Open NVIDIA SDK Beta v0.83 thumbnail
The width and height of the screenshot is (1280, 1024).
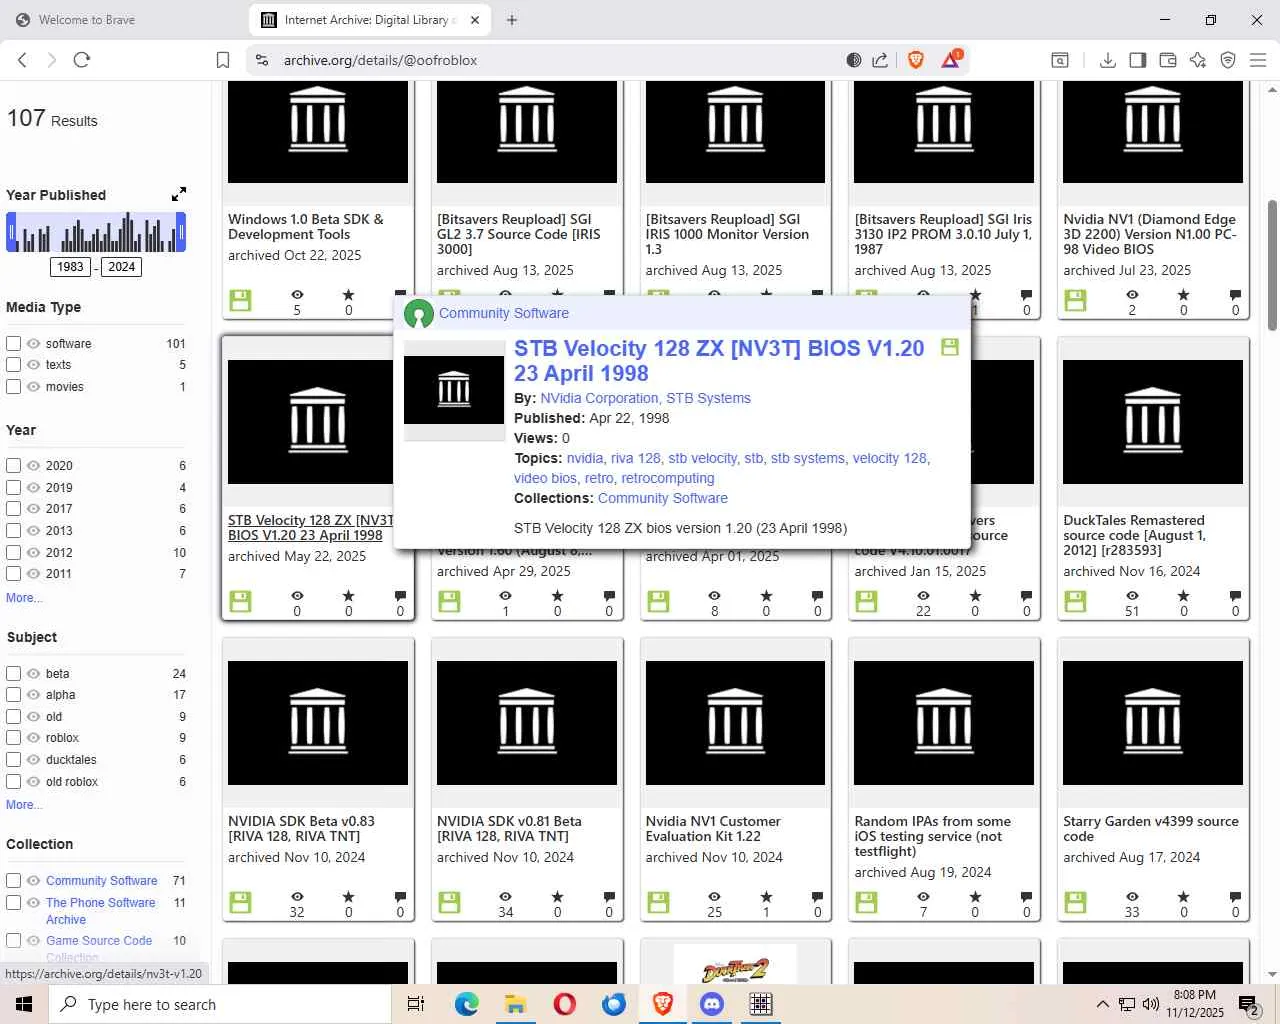[x=318, y=723]
